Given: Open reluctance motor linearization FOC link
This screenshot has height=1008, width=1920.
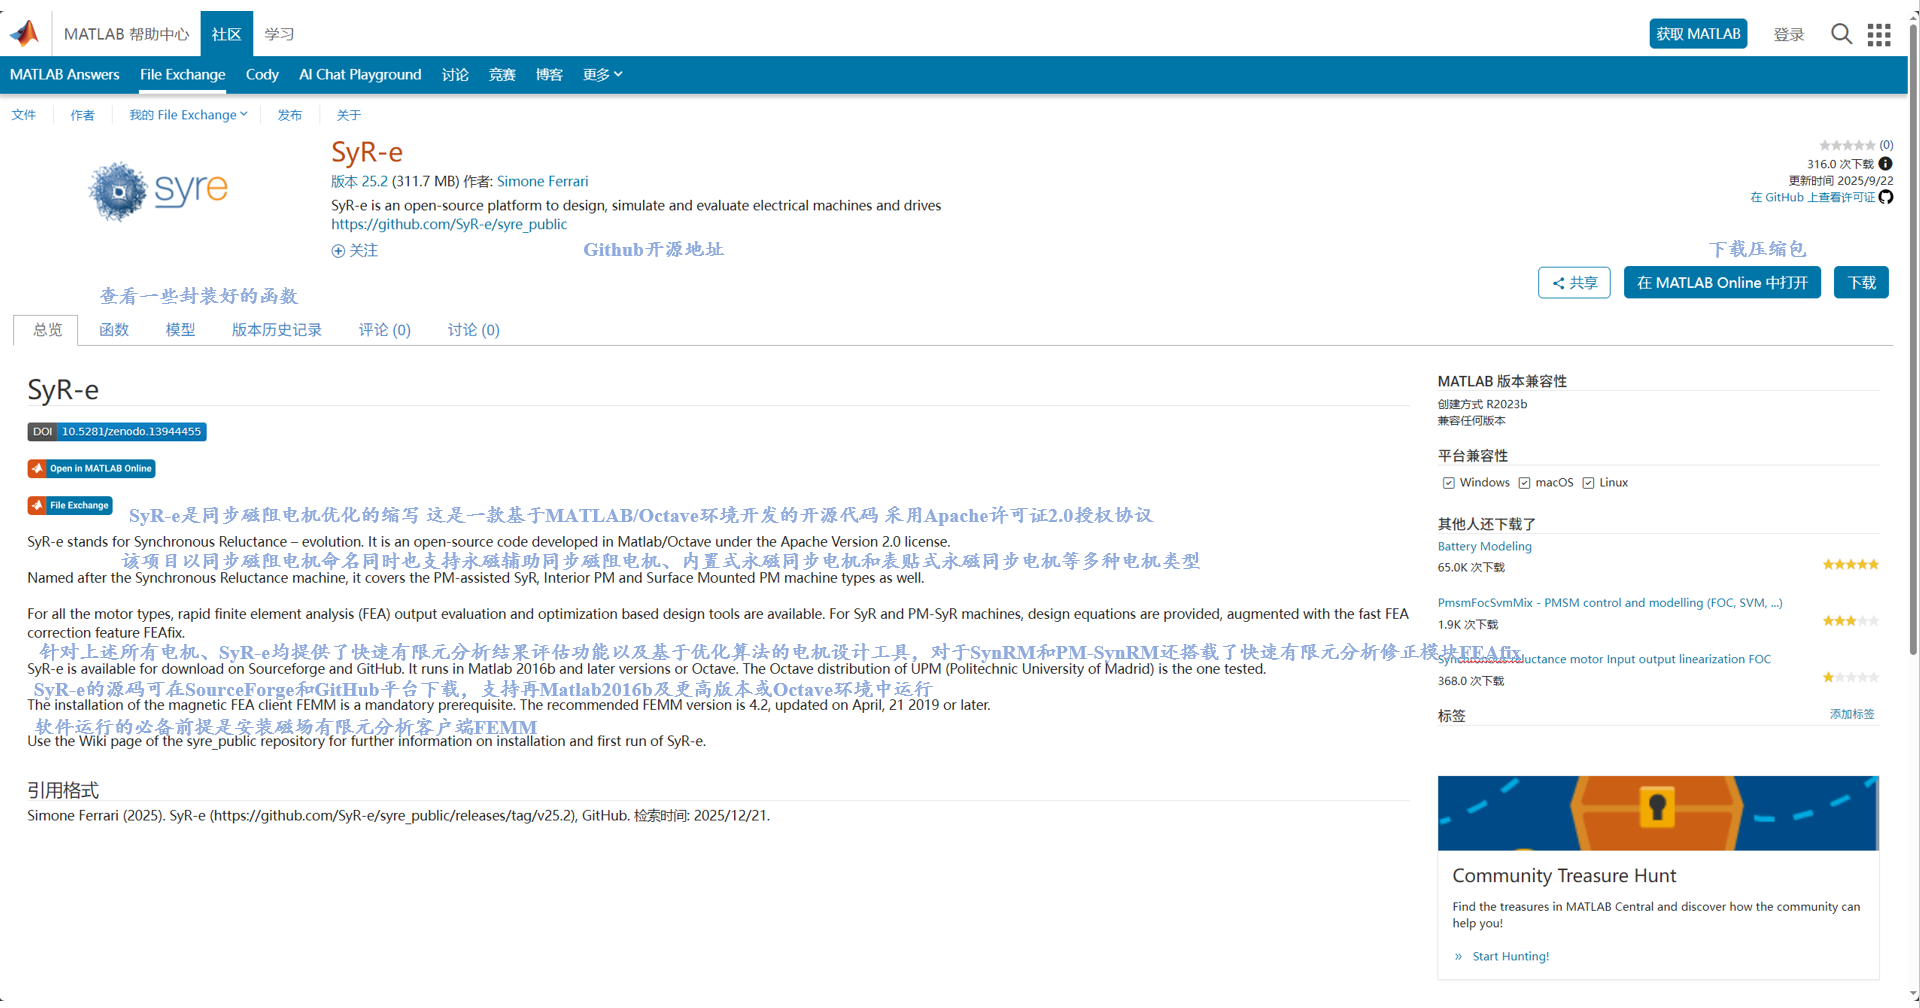Looking at the screenshot, I should point(1604,660).
